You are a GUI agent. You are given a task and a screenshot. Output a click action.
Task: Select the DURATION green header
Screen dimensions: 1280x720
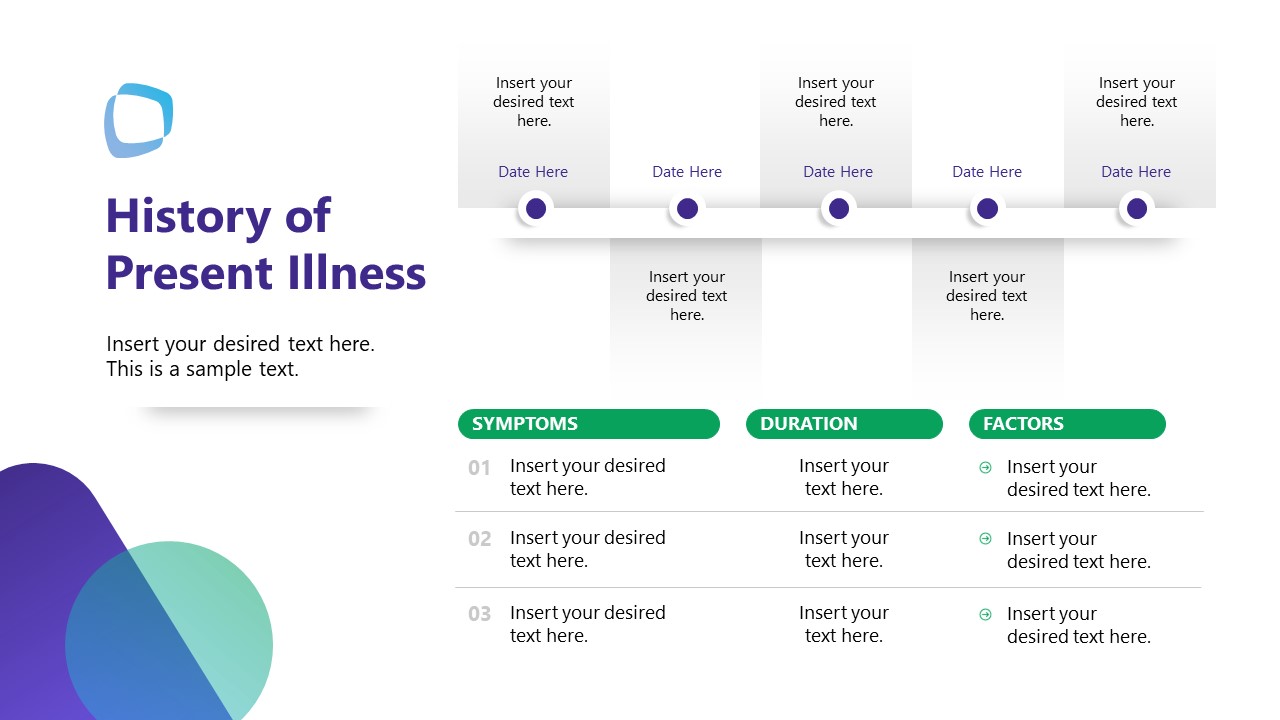coord(844,424)
